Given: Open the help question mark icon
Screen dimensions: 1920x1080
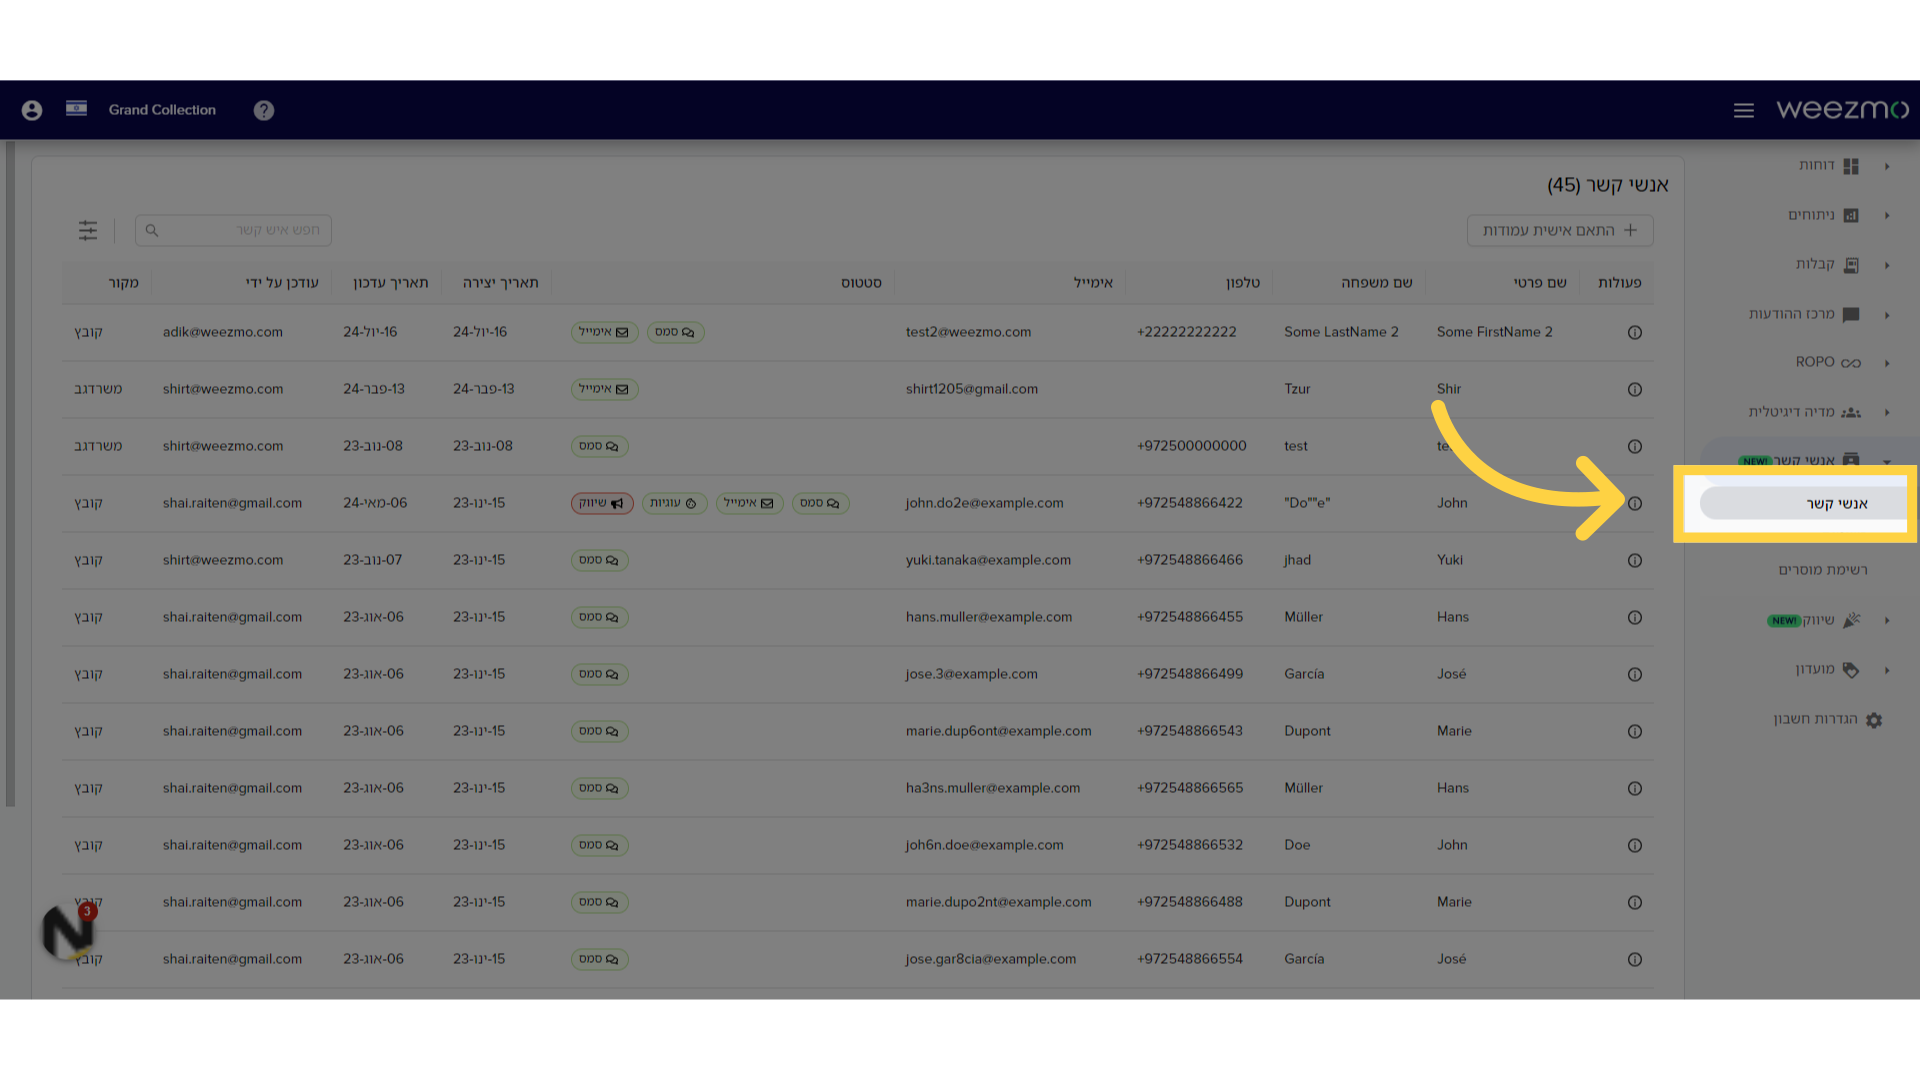Looking at the screenshot, I should (x=264, y=110).
